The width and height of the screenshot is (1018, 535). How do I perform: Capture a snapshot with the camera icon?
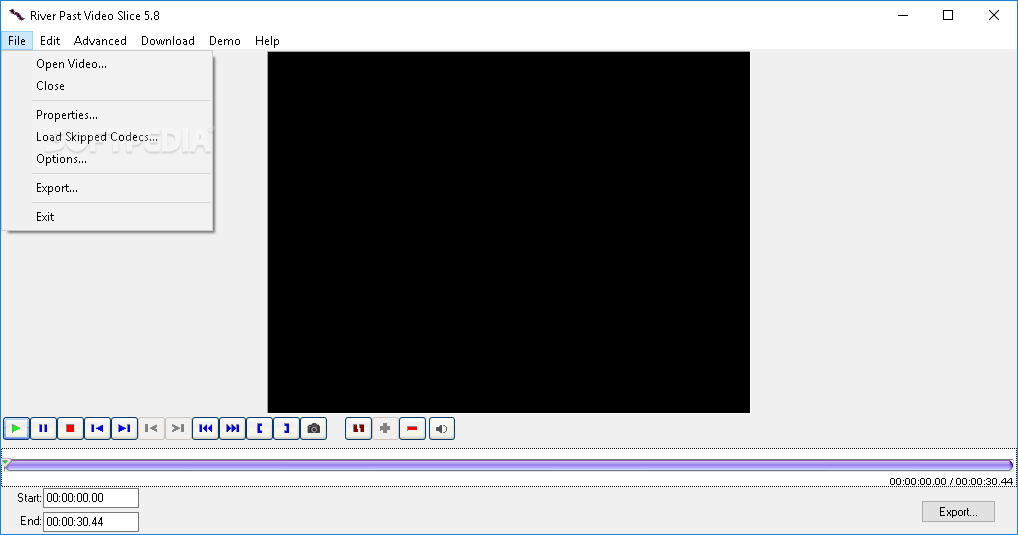pos(314,429)
